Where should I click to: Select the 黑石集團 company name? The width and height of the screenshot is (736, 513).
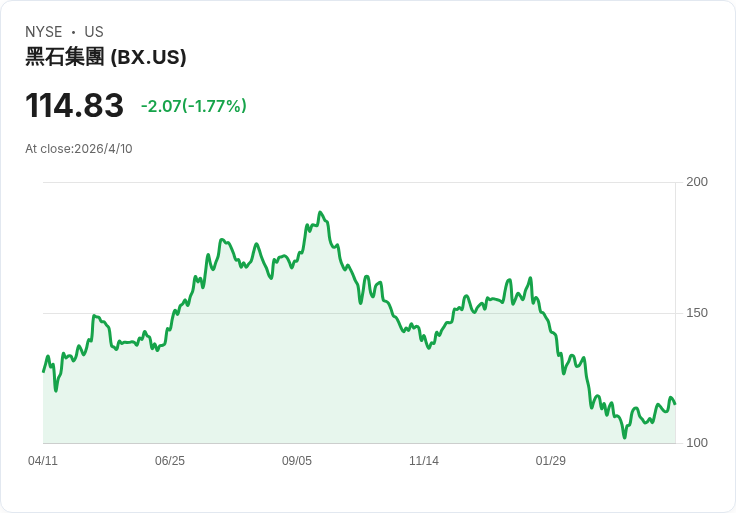coord(64,57)
